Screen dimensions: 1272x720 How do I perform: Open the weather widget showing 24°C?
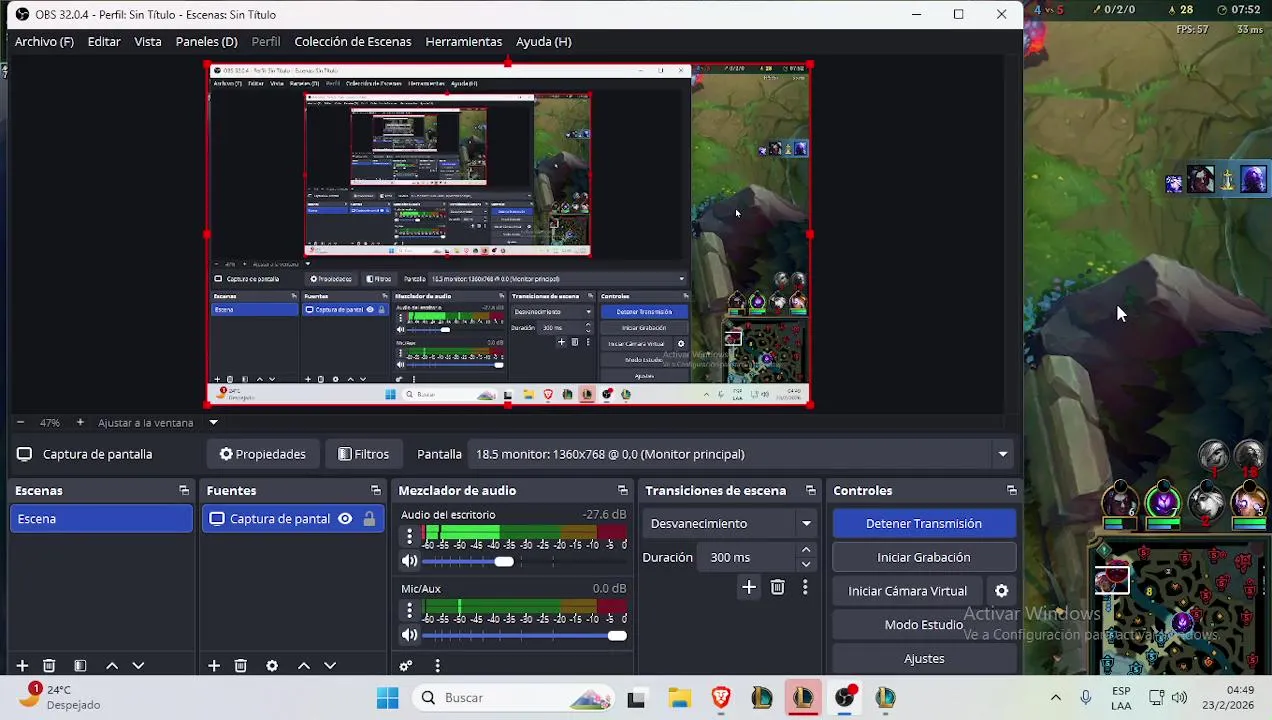(62, 698)
